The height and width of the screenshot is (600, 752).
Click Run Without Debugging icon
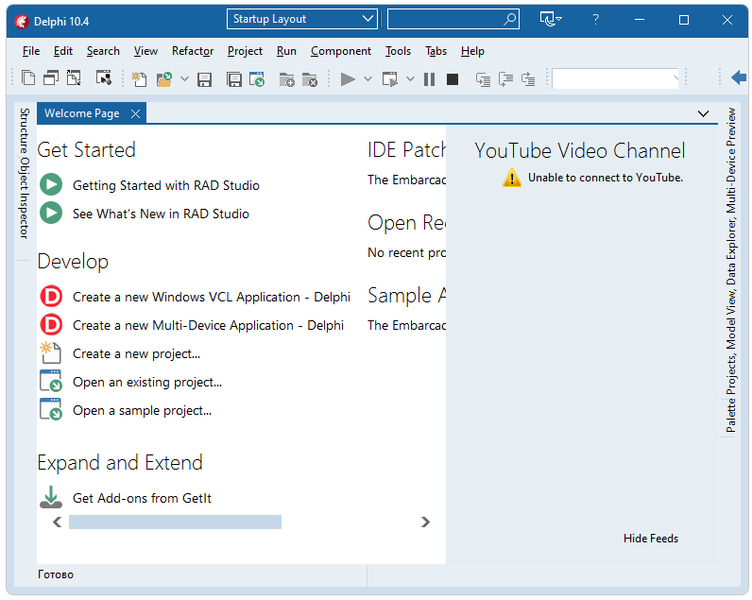(390, 79)
